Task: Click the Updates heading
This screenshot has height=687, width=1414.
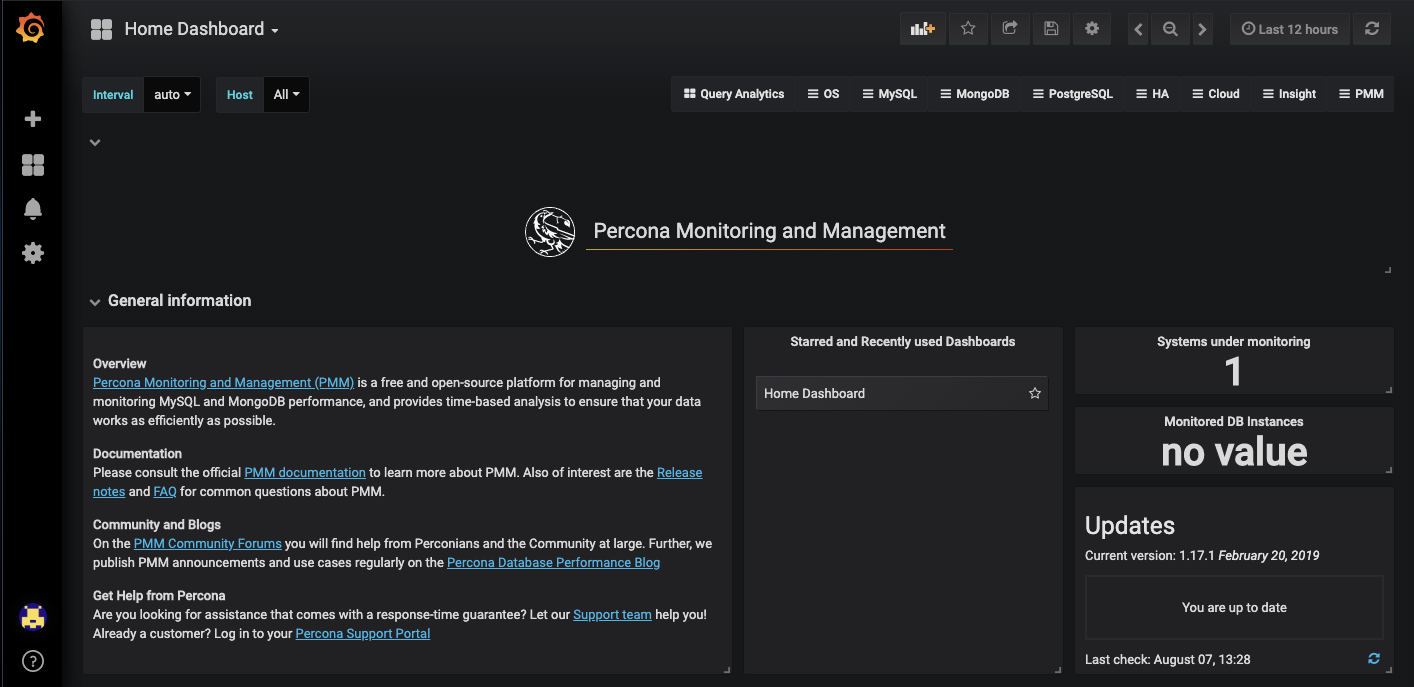Action: (x=1130, y=526)
